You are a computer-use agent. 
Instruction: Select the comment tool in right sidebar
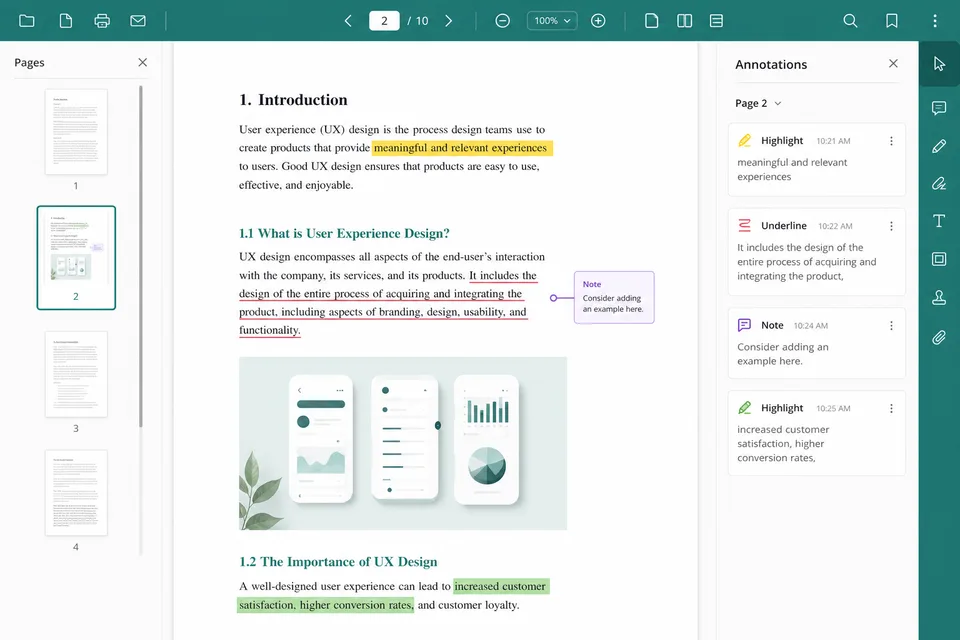pos(939,108)
